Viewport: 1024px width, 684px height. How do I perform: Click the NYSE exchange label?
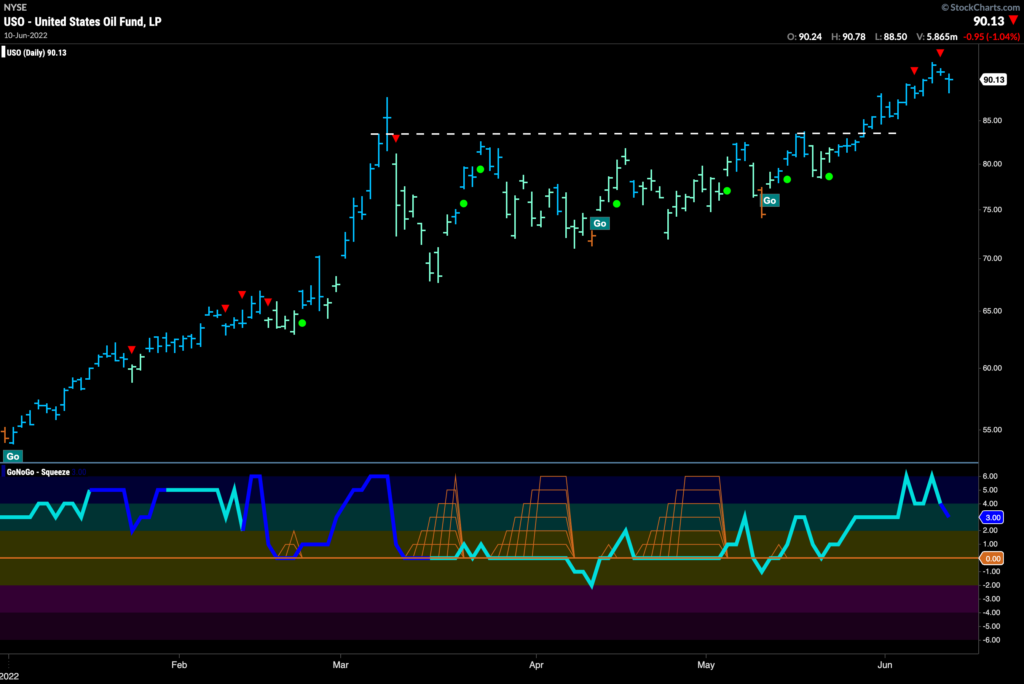[15, 7]
